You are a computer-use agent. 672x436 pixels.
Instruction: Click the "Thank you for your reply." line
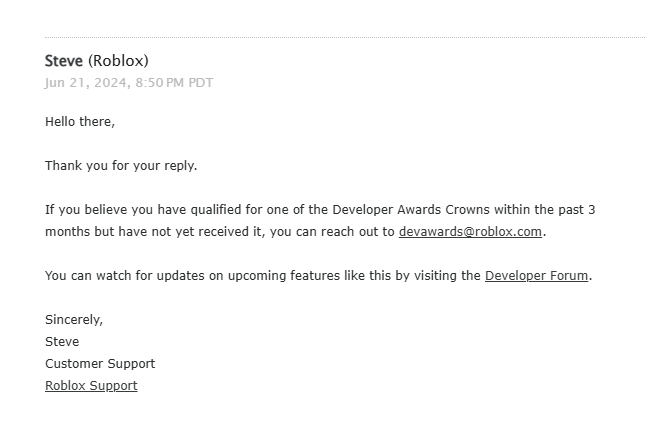(121, 165)
